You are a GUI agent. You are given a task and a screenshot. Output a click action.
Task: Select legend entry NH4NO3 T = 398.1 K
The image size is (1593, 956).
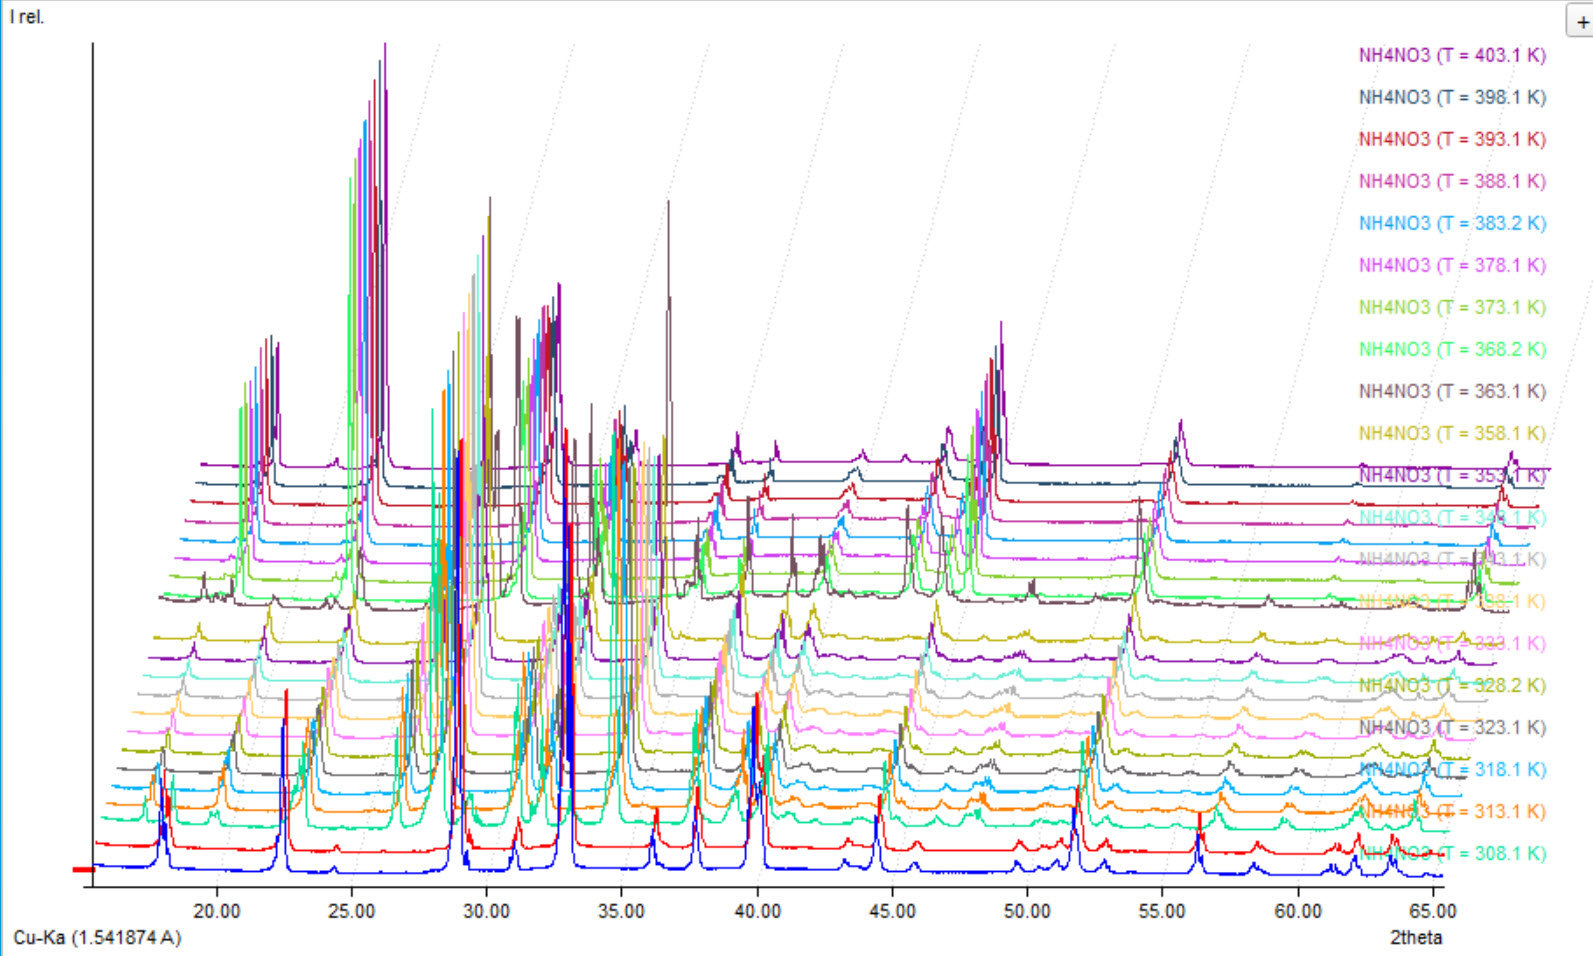[x=1451, y=97]
